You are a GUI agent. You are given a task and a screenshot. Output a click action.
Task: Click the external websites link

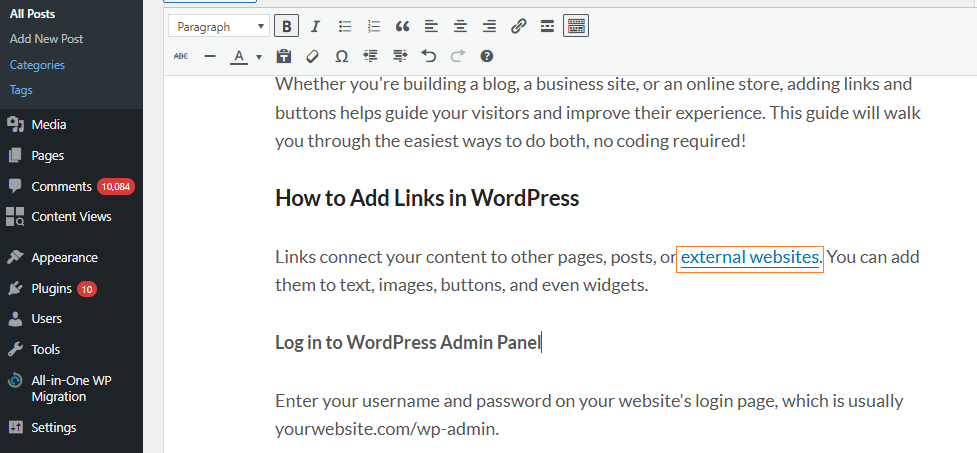pyautogui.click(x=750, y=257)
